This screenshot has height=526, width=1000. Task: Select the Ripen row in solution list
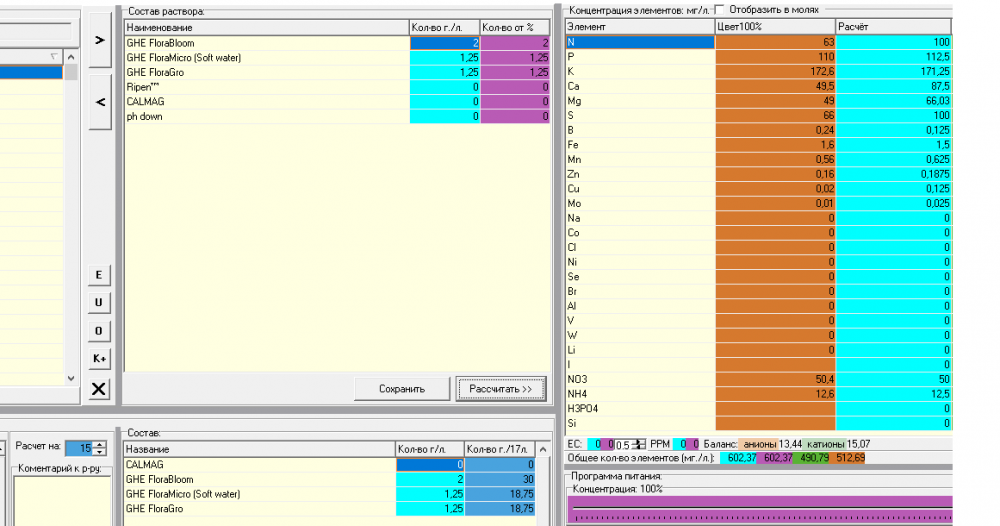click(267, 87)
